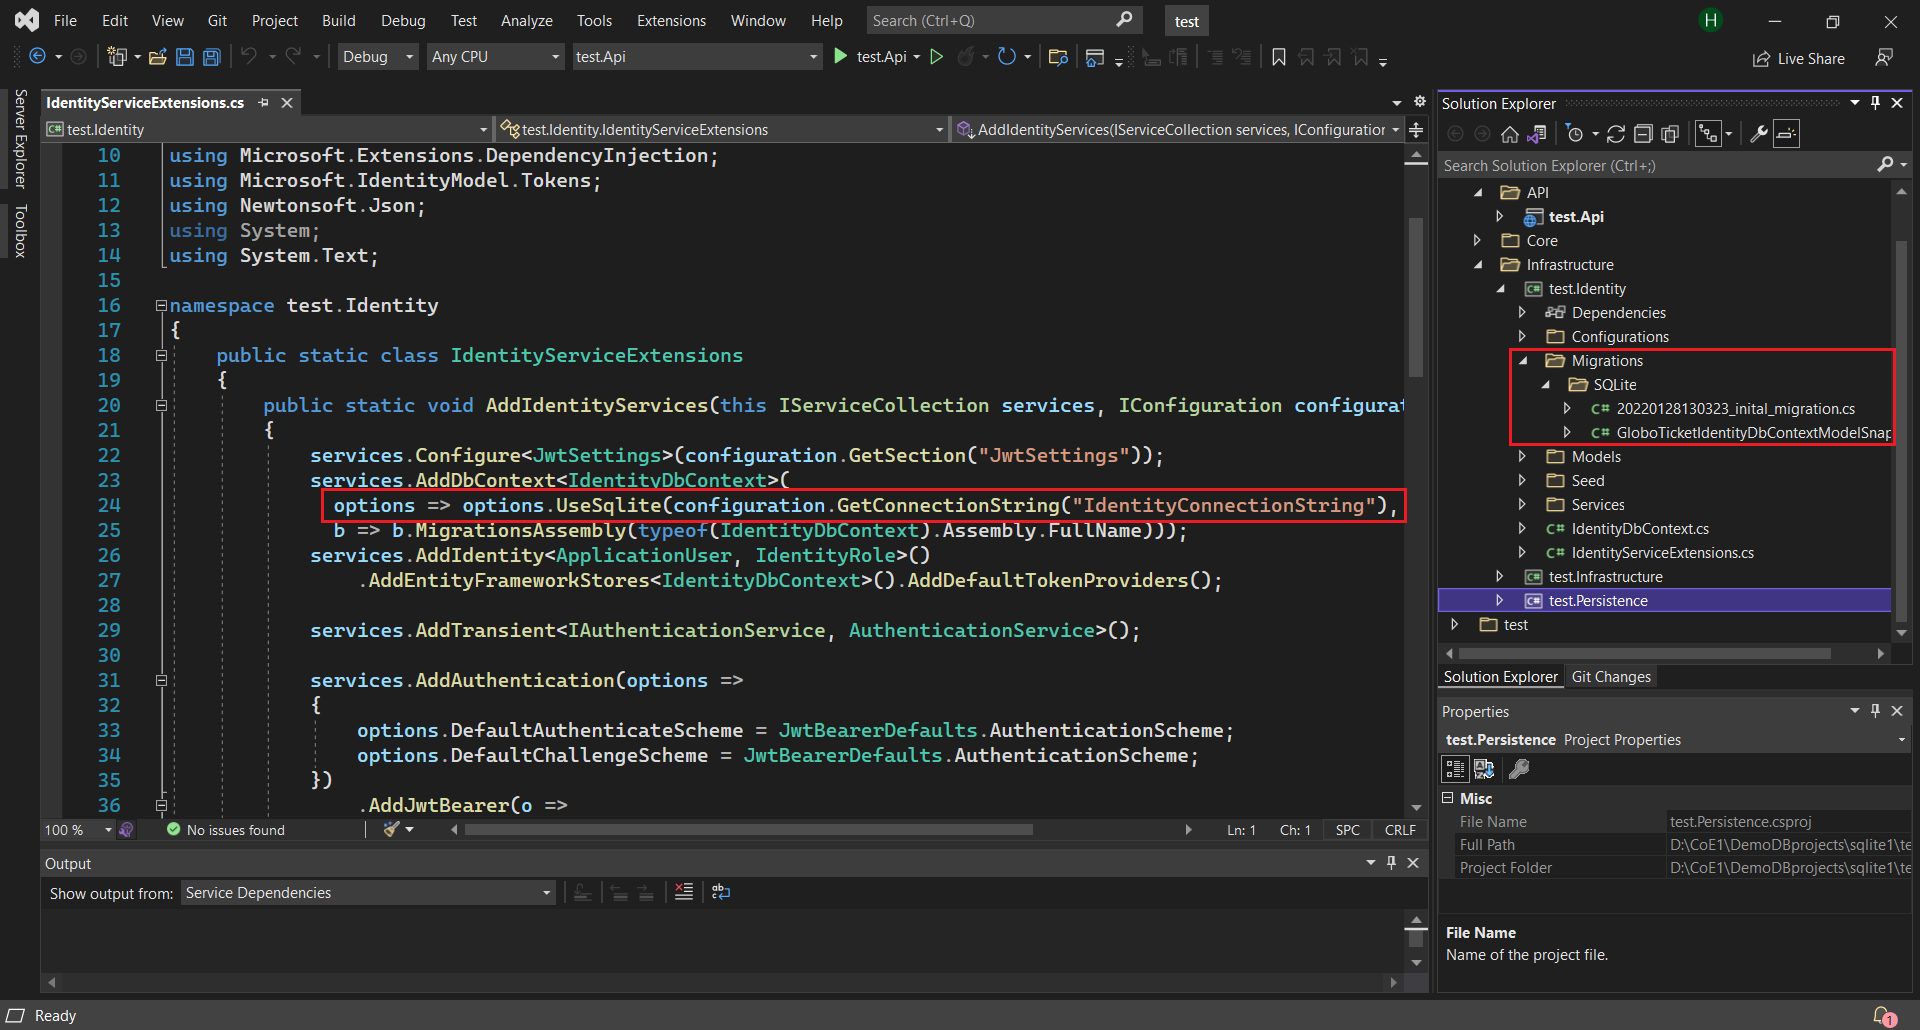Screen dimensions: 1920x1030
Task: Collapse the namespace test.Identity outline block
Action: 161,305
